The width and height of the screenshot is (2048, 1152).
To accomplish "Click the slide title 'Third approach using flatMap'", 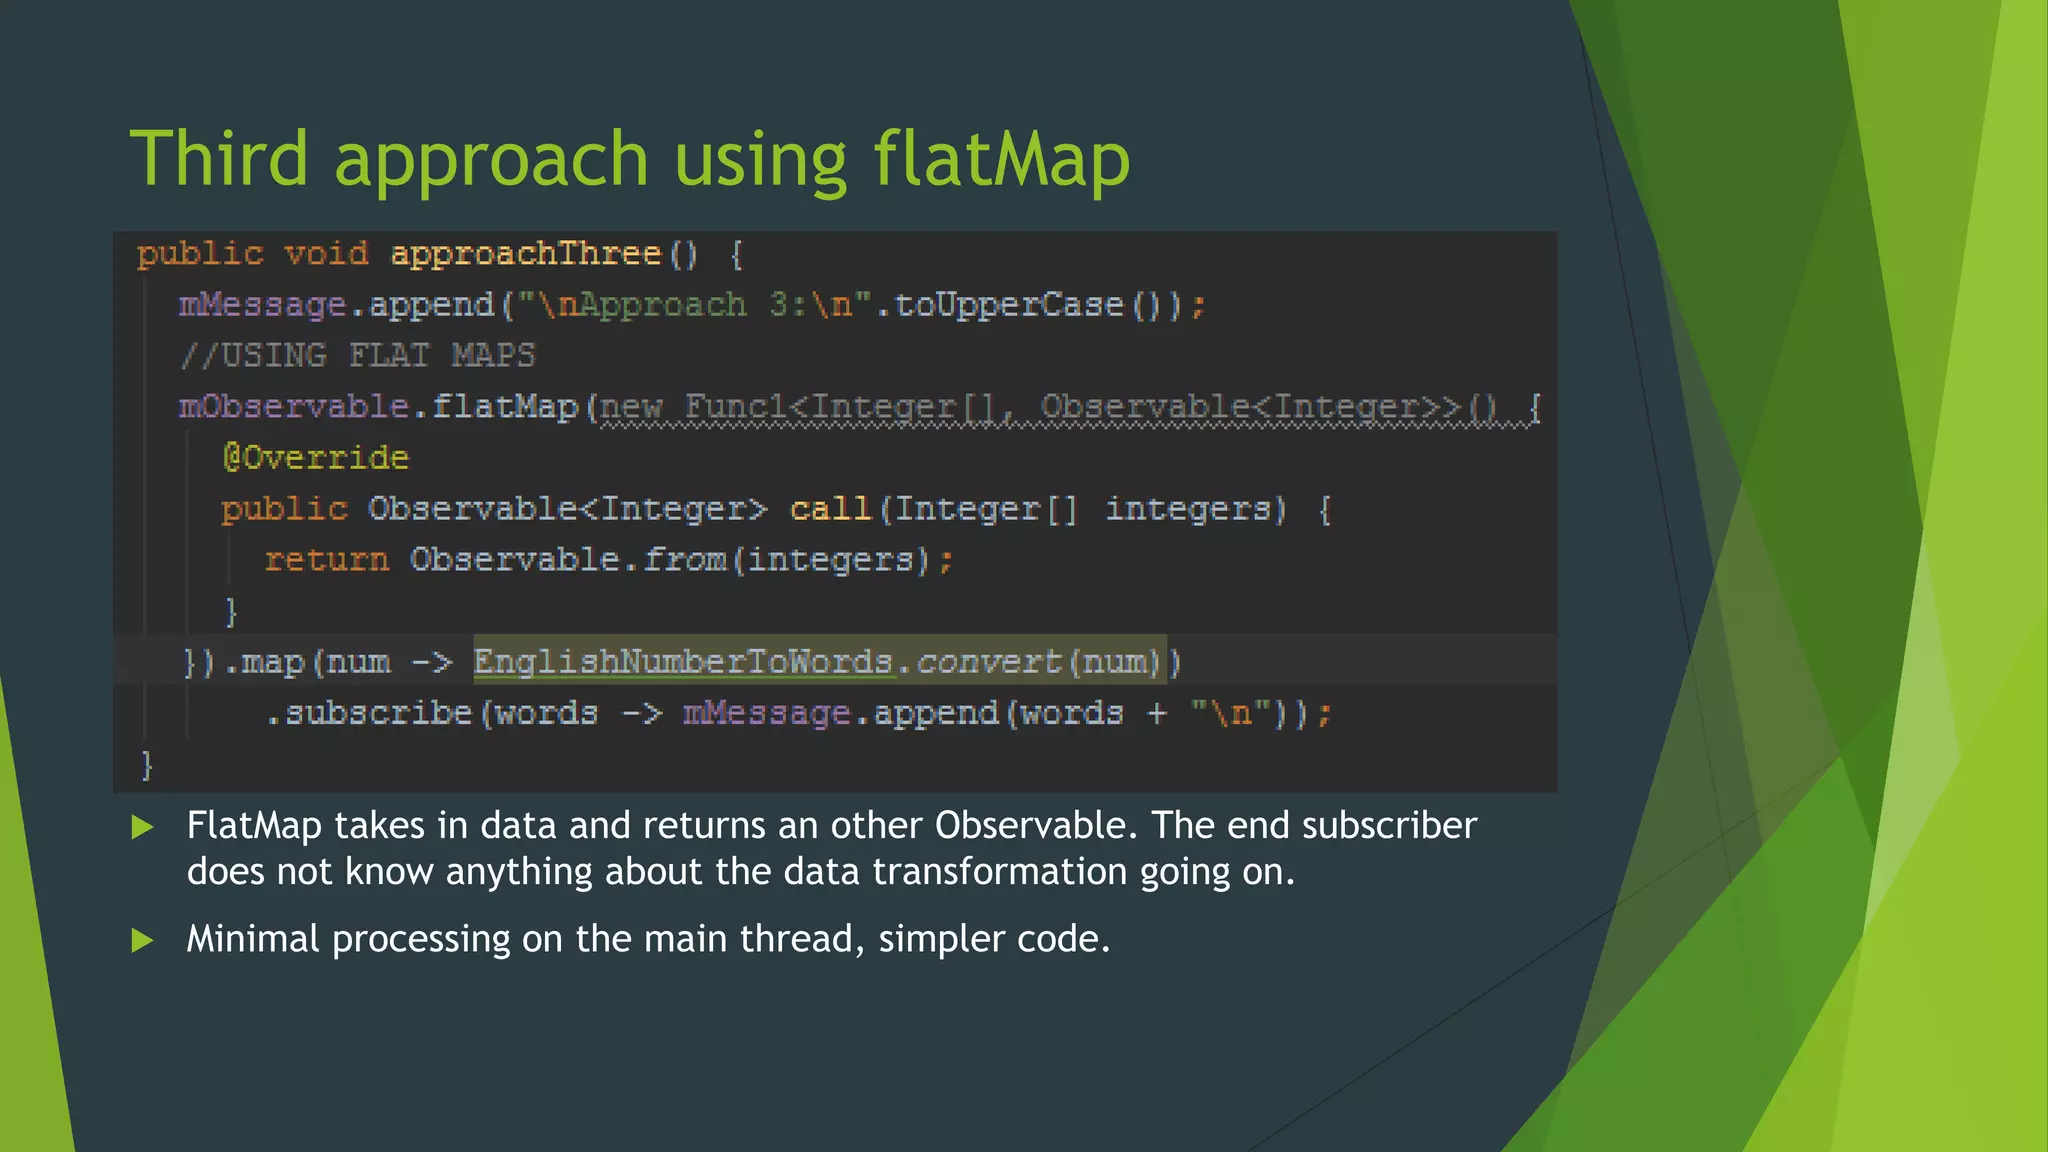I will coord(630,160).
